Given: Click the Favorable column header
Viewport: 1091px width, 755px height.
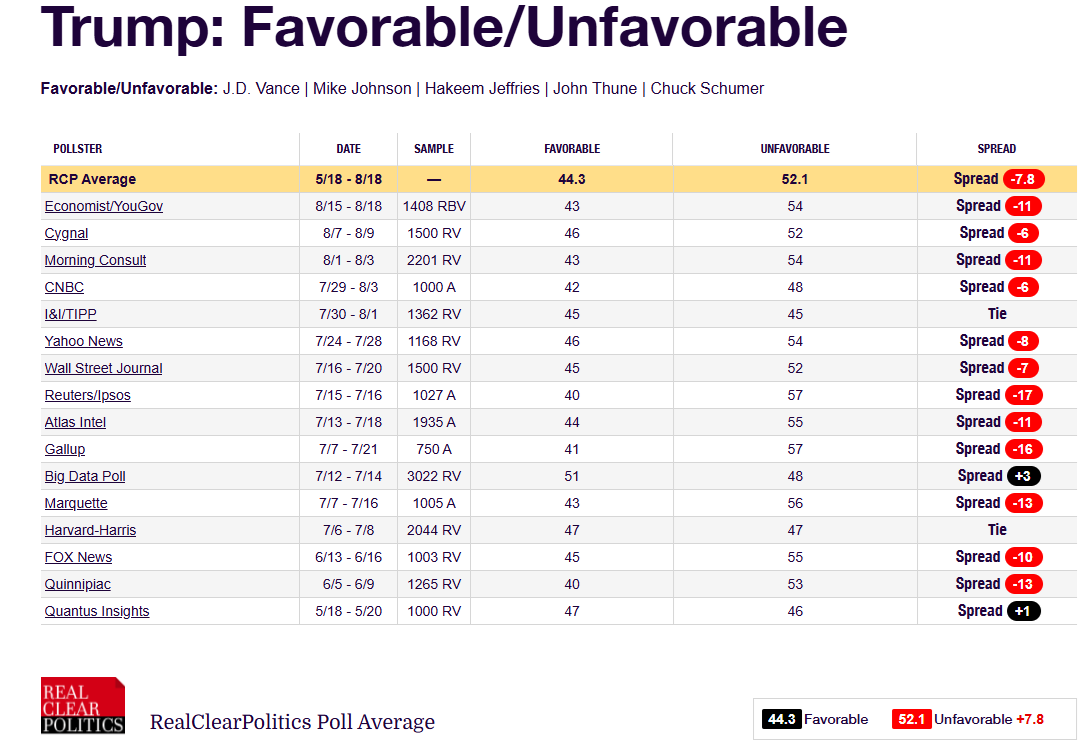Looking at the screenshot, I should 572,149.
